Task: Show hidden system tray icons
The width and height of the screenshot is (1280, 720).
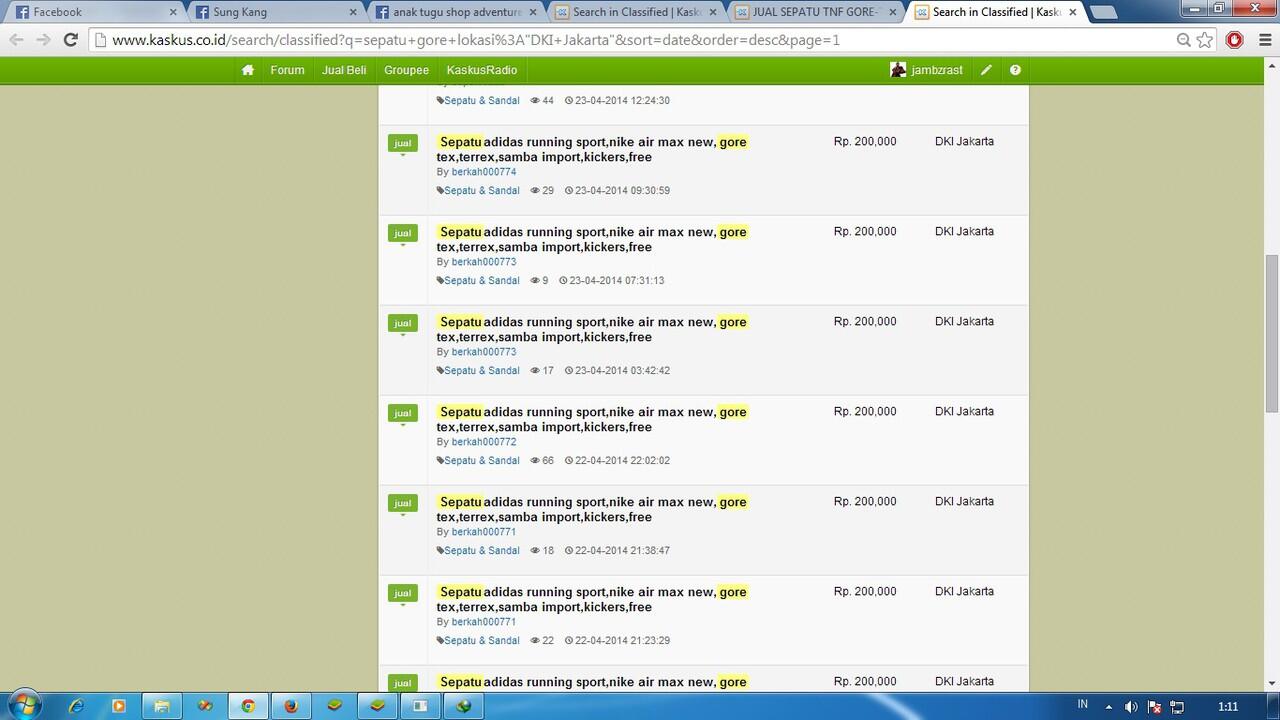Action: [x=1108, y=706]
